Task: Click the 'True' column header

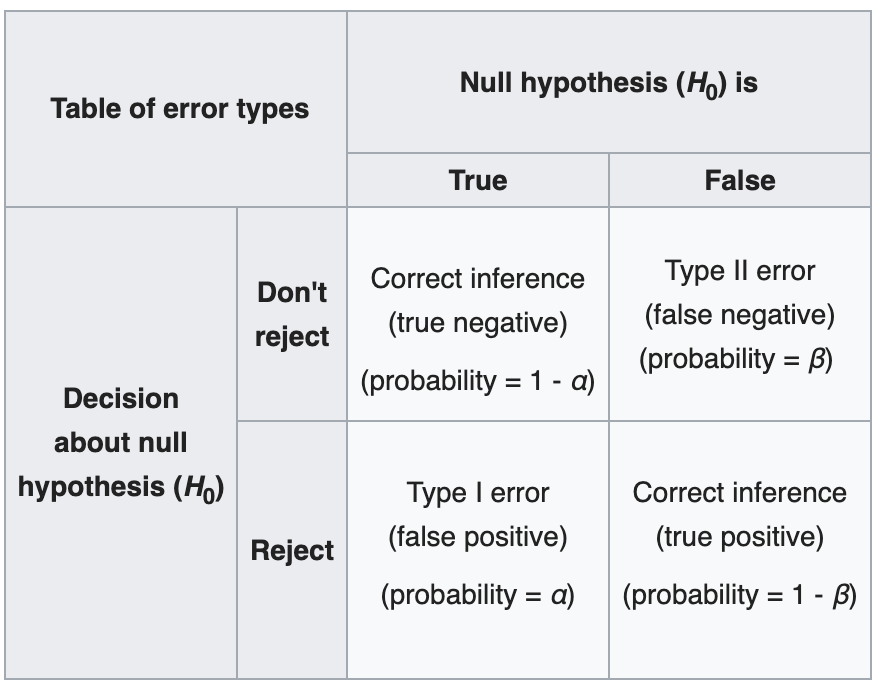Action: [478, 180]
